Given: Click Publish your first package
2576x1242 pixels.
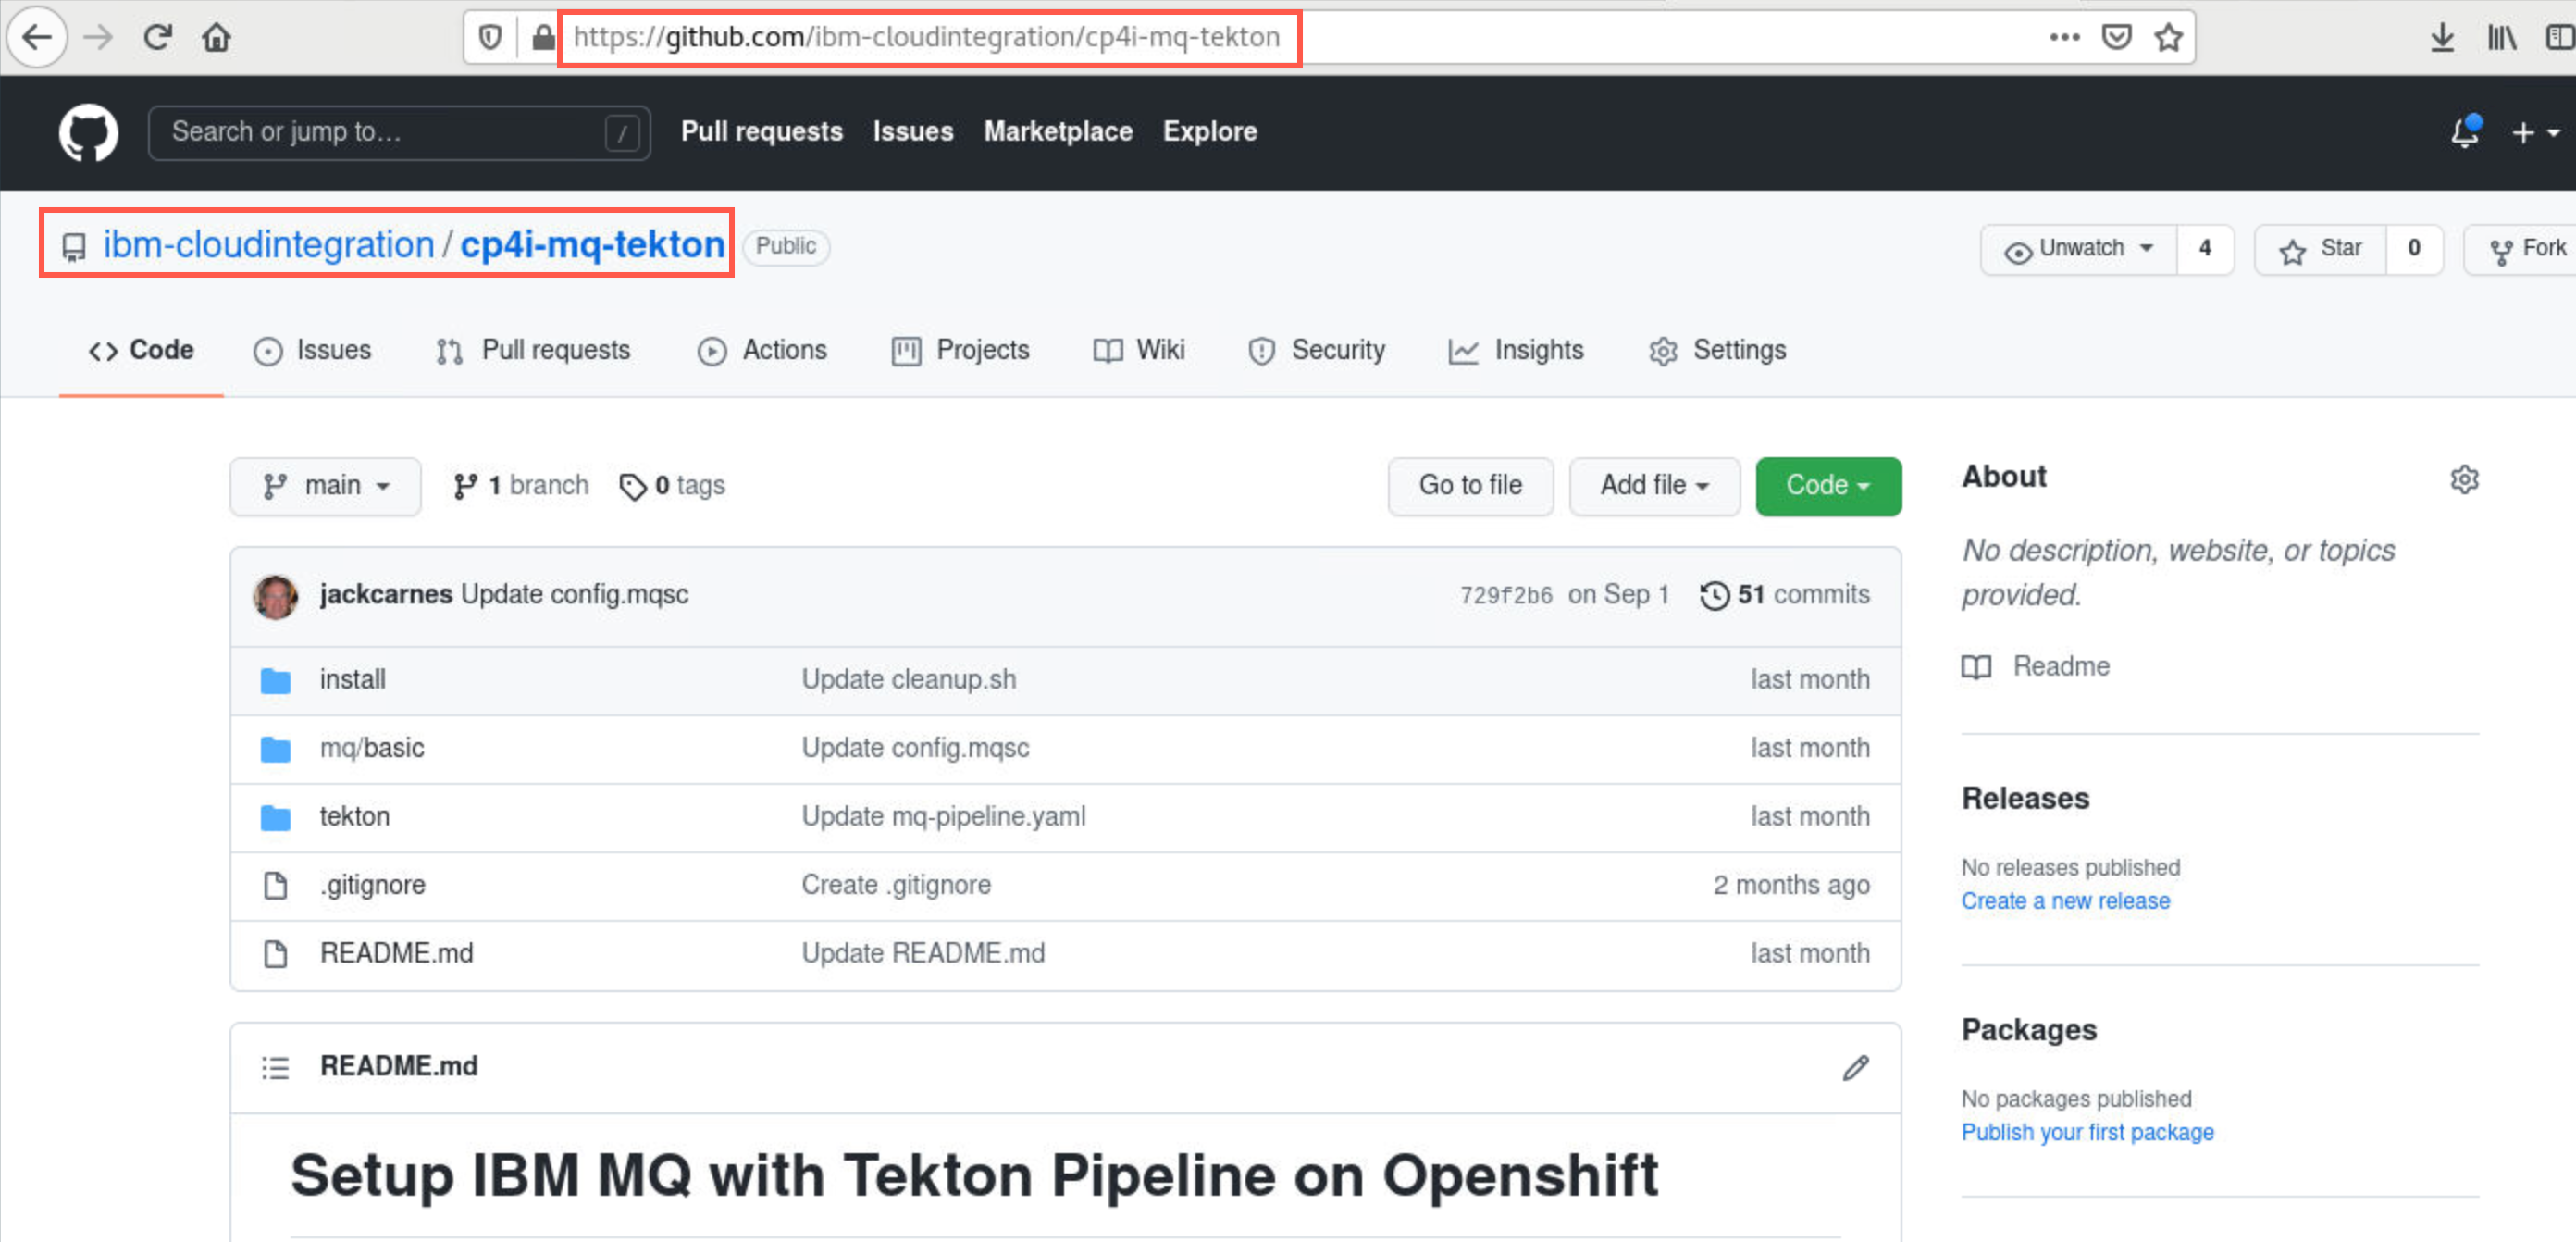Looking at the screenshot, I should coord(2088,1132).
